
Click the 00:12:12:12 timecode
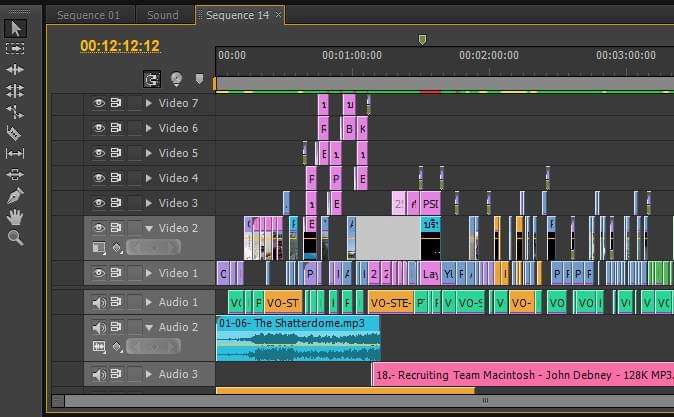click(120, 46)
